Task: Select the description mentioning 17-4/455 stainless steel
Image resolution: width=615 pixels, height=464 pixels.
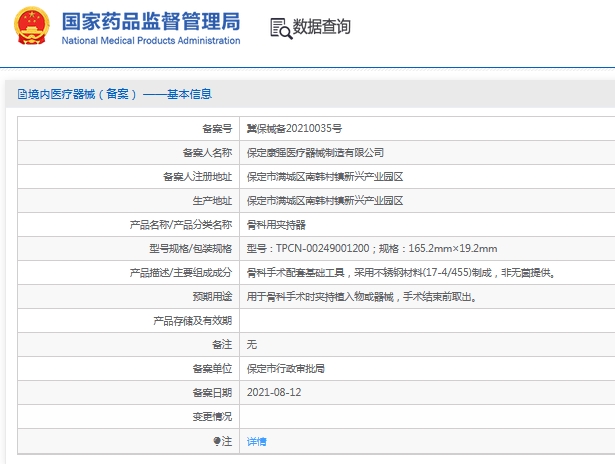Action: tap(401, 273)
